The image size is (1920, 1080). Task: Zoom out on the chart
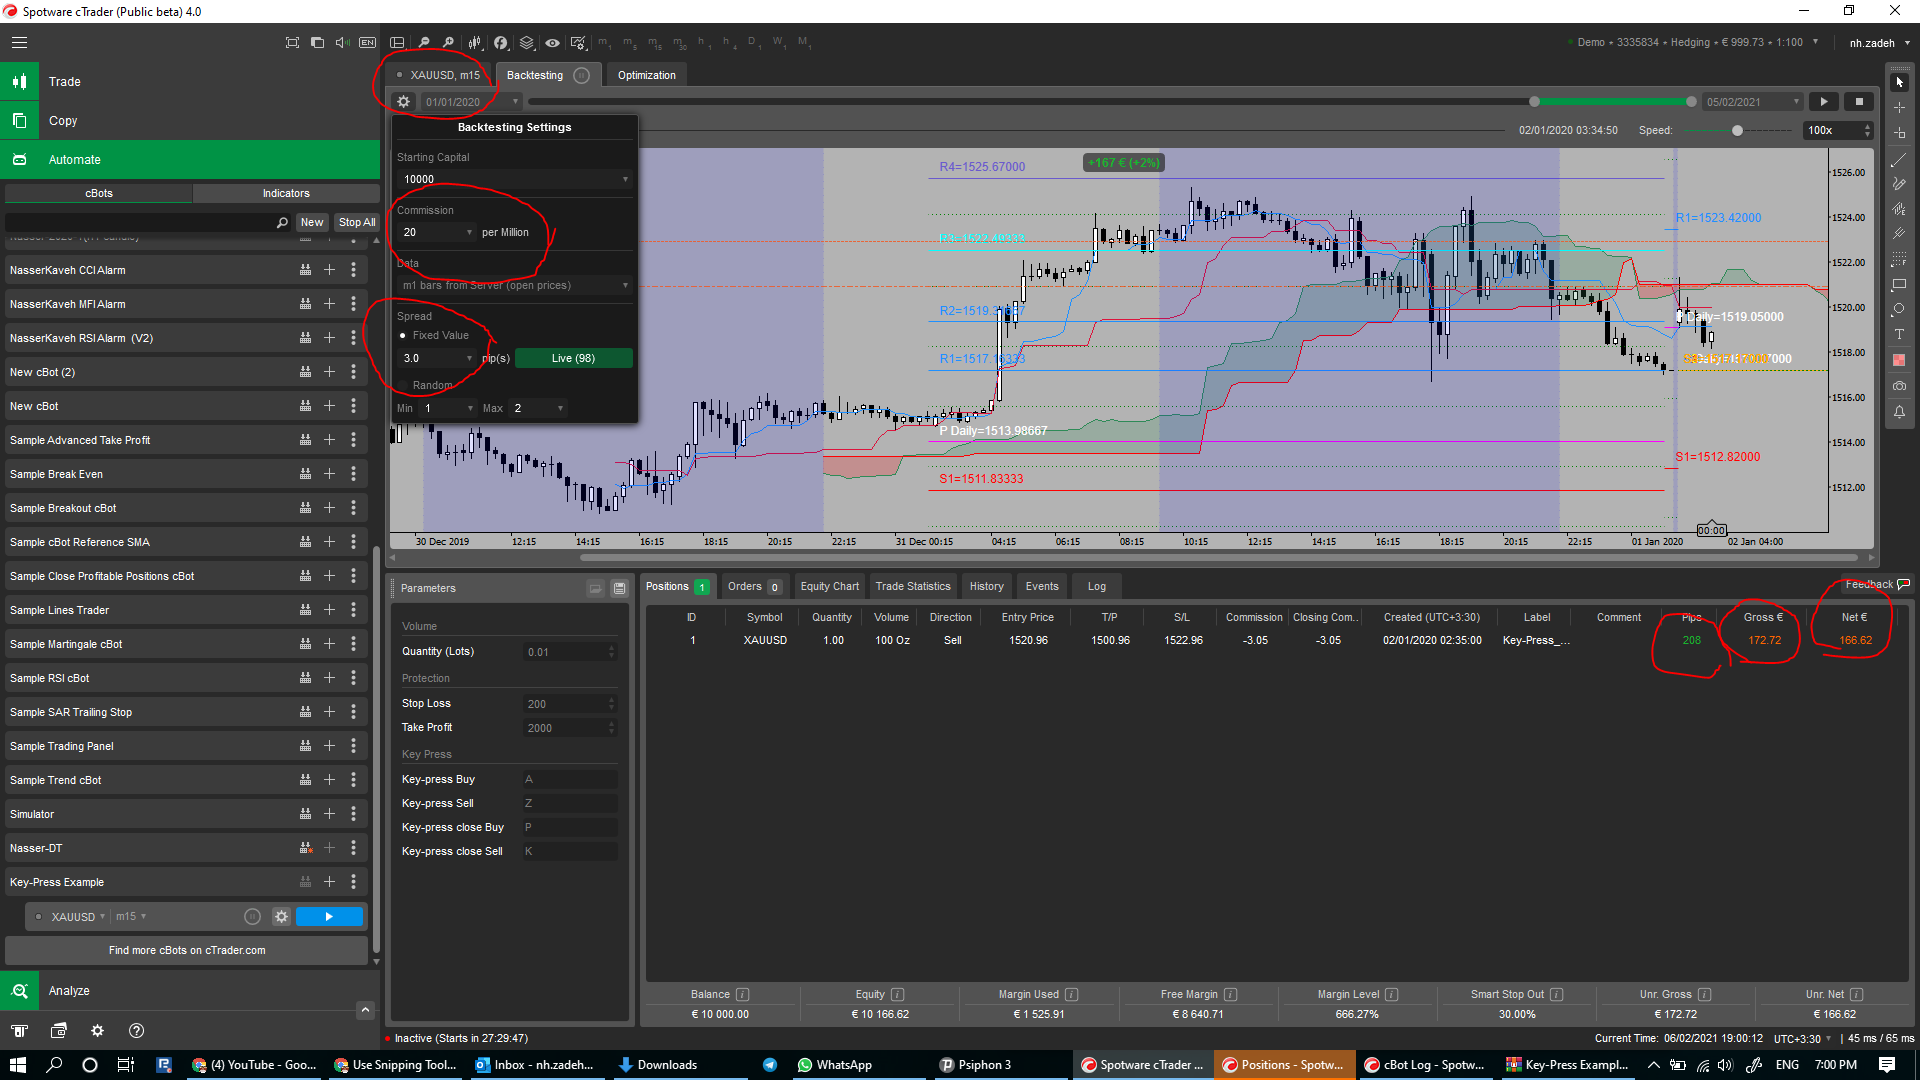(x=423, y=43)
